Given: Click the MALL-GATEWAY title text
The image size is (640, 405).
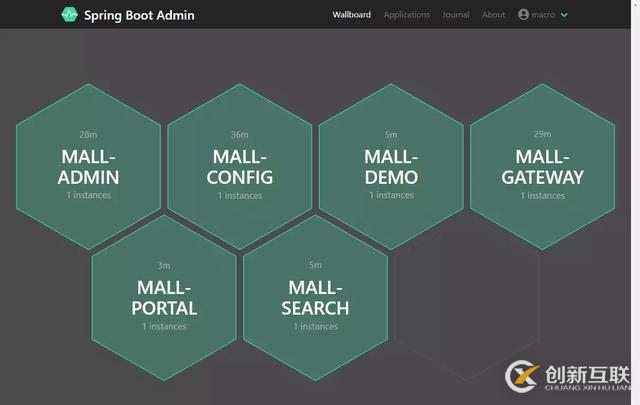Looking at the screenshot, I should pyautogui.click(x=542, y=167).
